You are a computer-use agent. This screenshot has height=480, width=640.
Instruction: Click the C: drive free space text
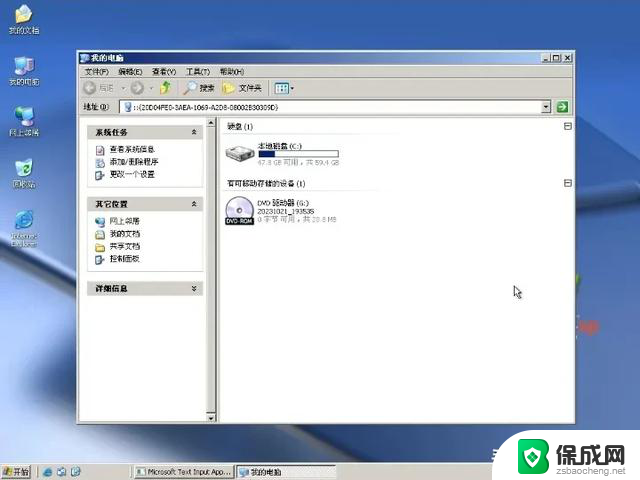click(x=298, y=162)
